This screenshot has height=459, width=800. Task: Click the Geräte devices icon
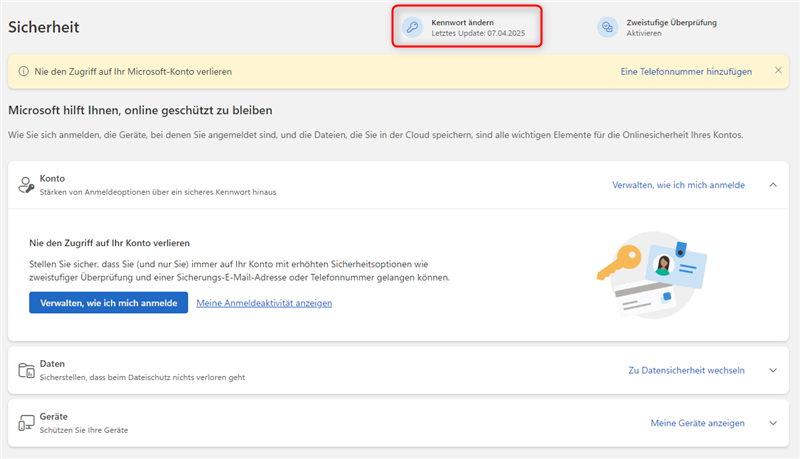(x=26, y=423)
